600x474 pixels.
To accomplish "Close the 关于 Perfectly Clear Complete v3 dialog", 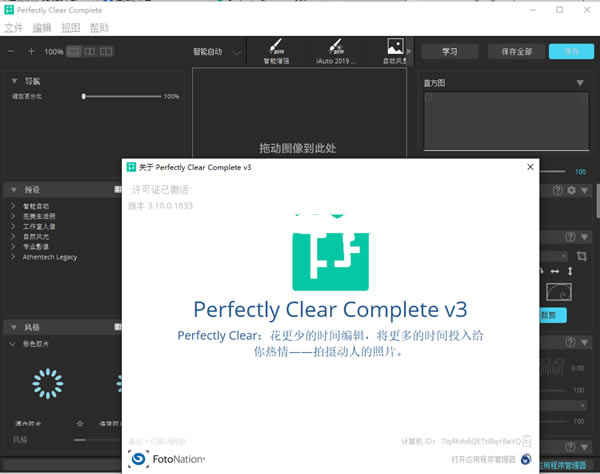I will tap(530, 167).
